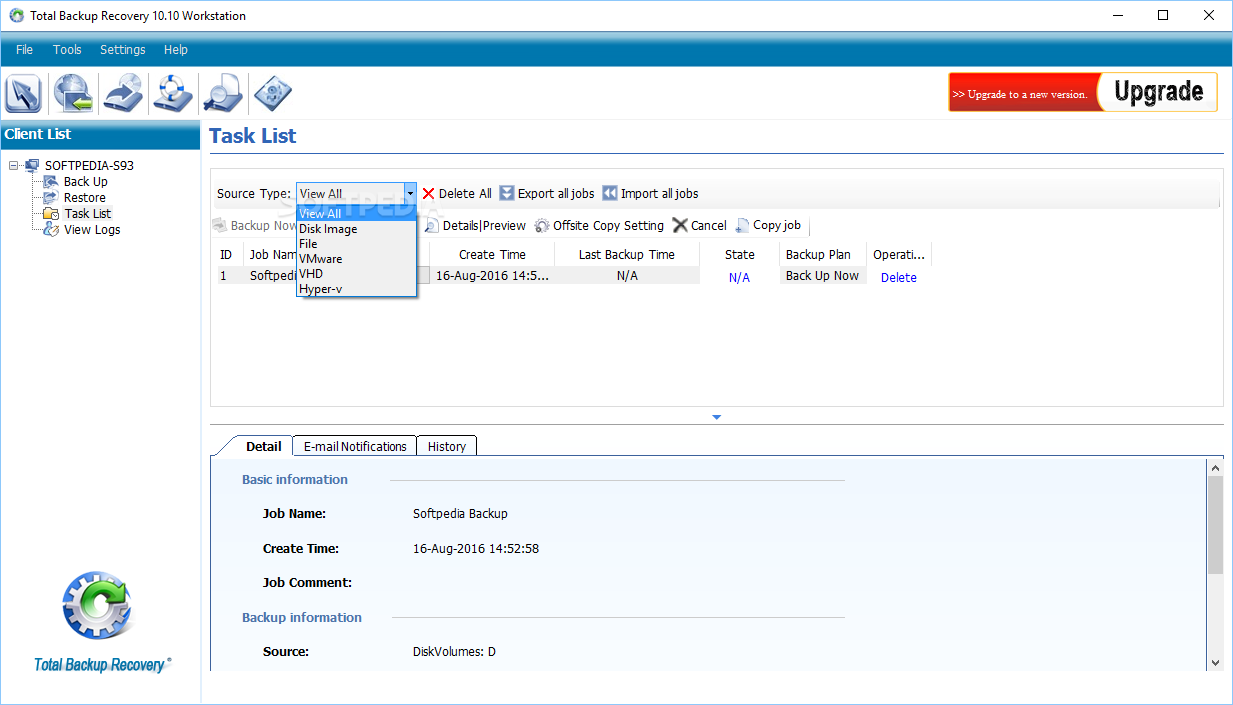Select the Restore tree item
The height and width of the screenshot is (705, 1233).
tap(85, 198)
